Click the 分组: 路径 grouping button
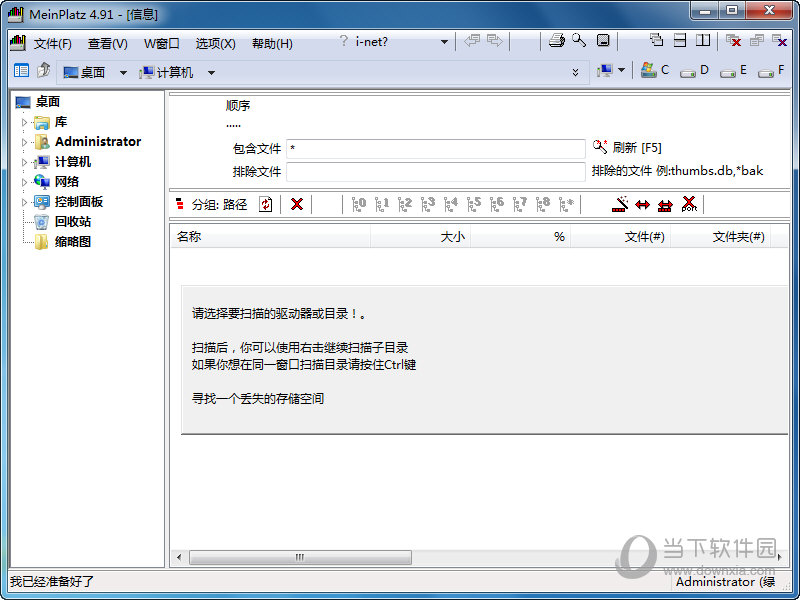 pos(211,205)
